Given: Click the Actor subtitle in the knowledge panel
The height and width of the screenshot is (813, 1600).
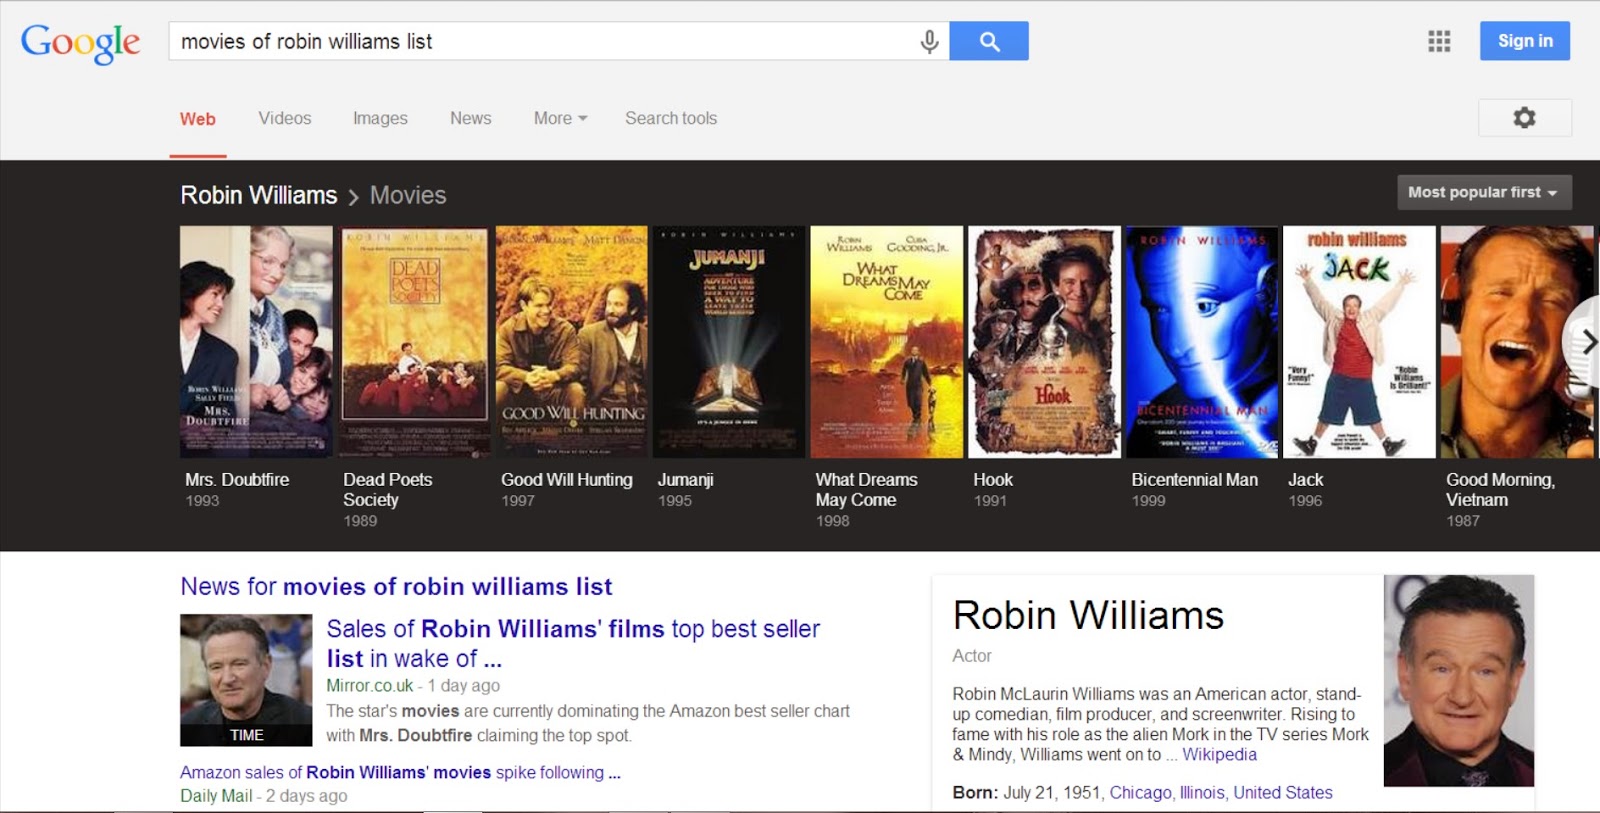Looking at the screenshot, I should pyautogui.click(x=972, y=656).
